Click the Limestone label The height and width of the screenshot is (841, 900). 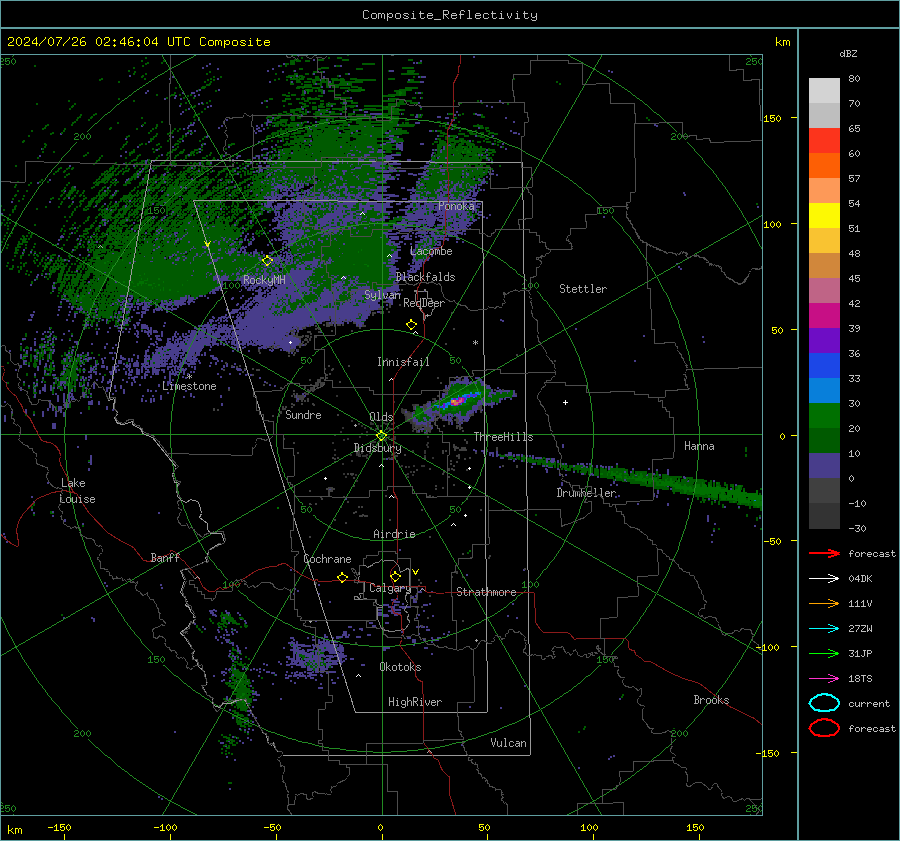point(189,386)
